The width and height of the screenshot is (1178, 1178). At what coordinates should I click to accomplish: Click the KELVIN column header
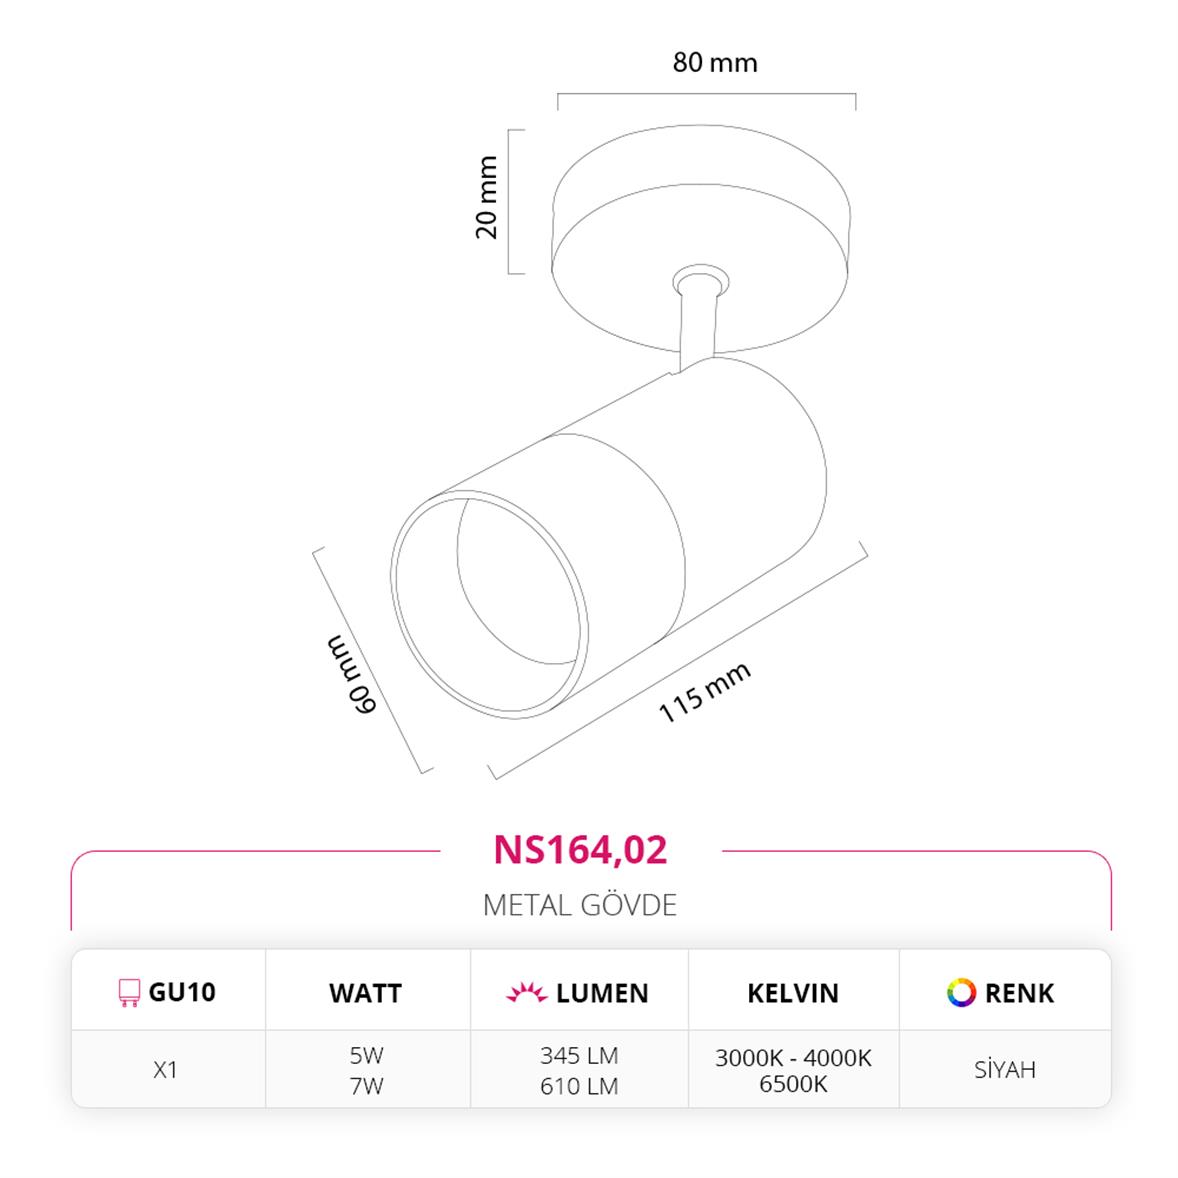pos(793,993)
